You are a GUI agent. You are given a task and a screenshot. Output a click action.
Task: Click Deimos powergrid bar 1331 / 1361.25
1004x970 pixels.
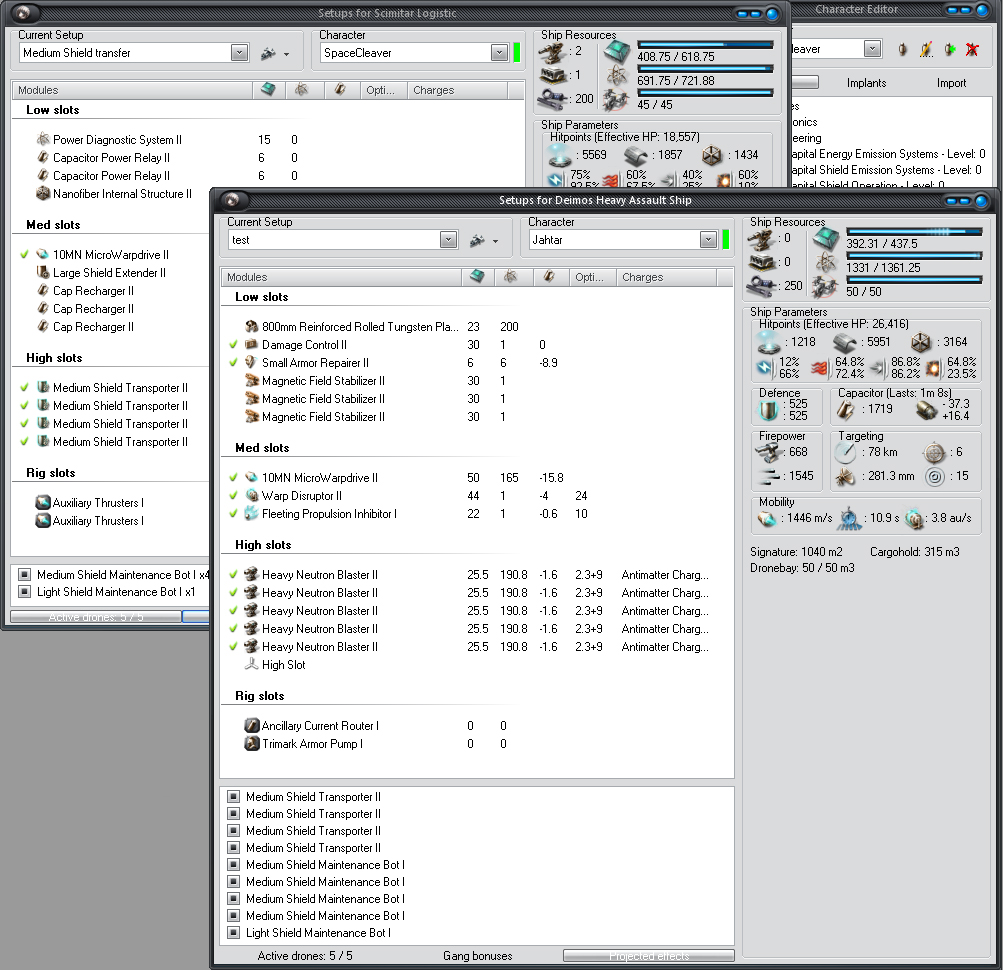914,255
